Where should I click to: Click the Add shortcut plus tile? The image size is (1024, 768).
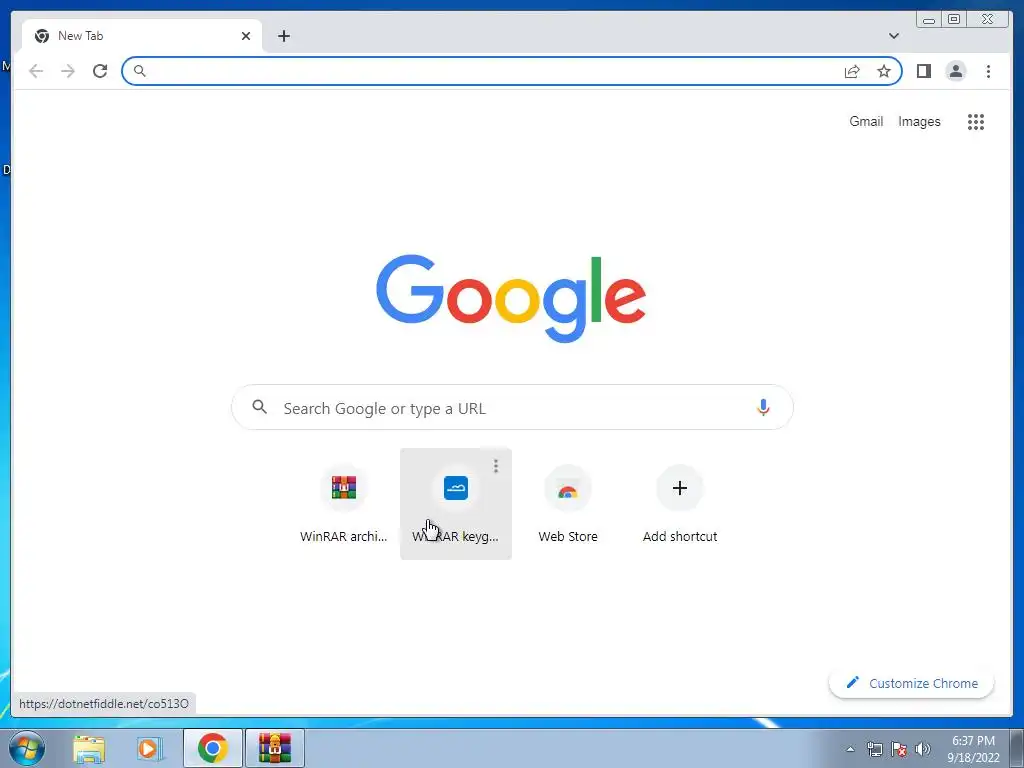[x=680, y=504]
